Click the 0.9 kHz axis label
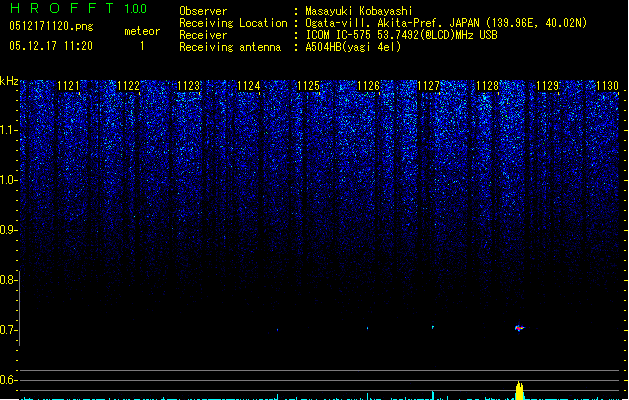The height and width of the screenshot is (400, 629). pos(8,230)
